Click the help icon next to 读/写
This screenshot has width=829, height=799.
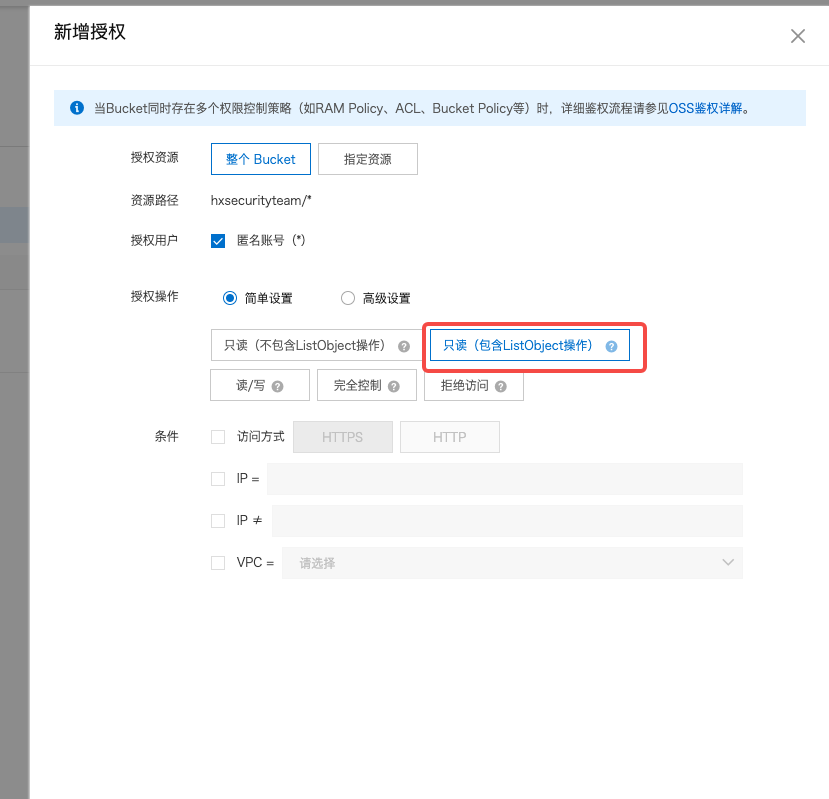pos(277,386)
